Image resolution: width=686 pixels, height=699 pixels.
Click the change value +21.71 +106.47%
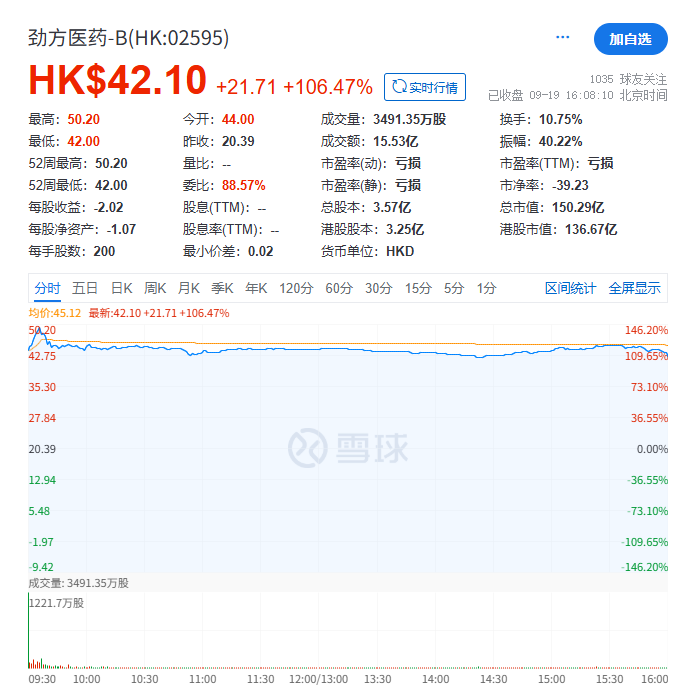pos(294,87)
